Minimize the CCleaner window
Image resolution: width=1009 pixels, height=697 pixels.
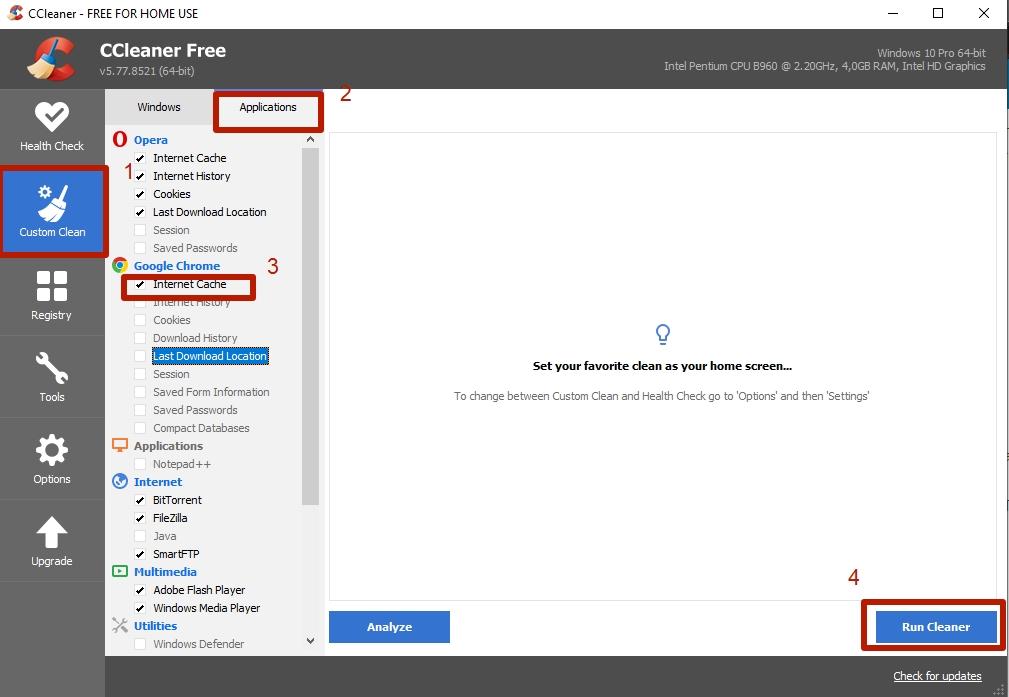point(893,14)
